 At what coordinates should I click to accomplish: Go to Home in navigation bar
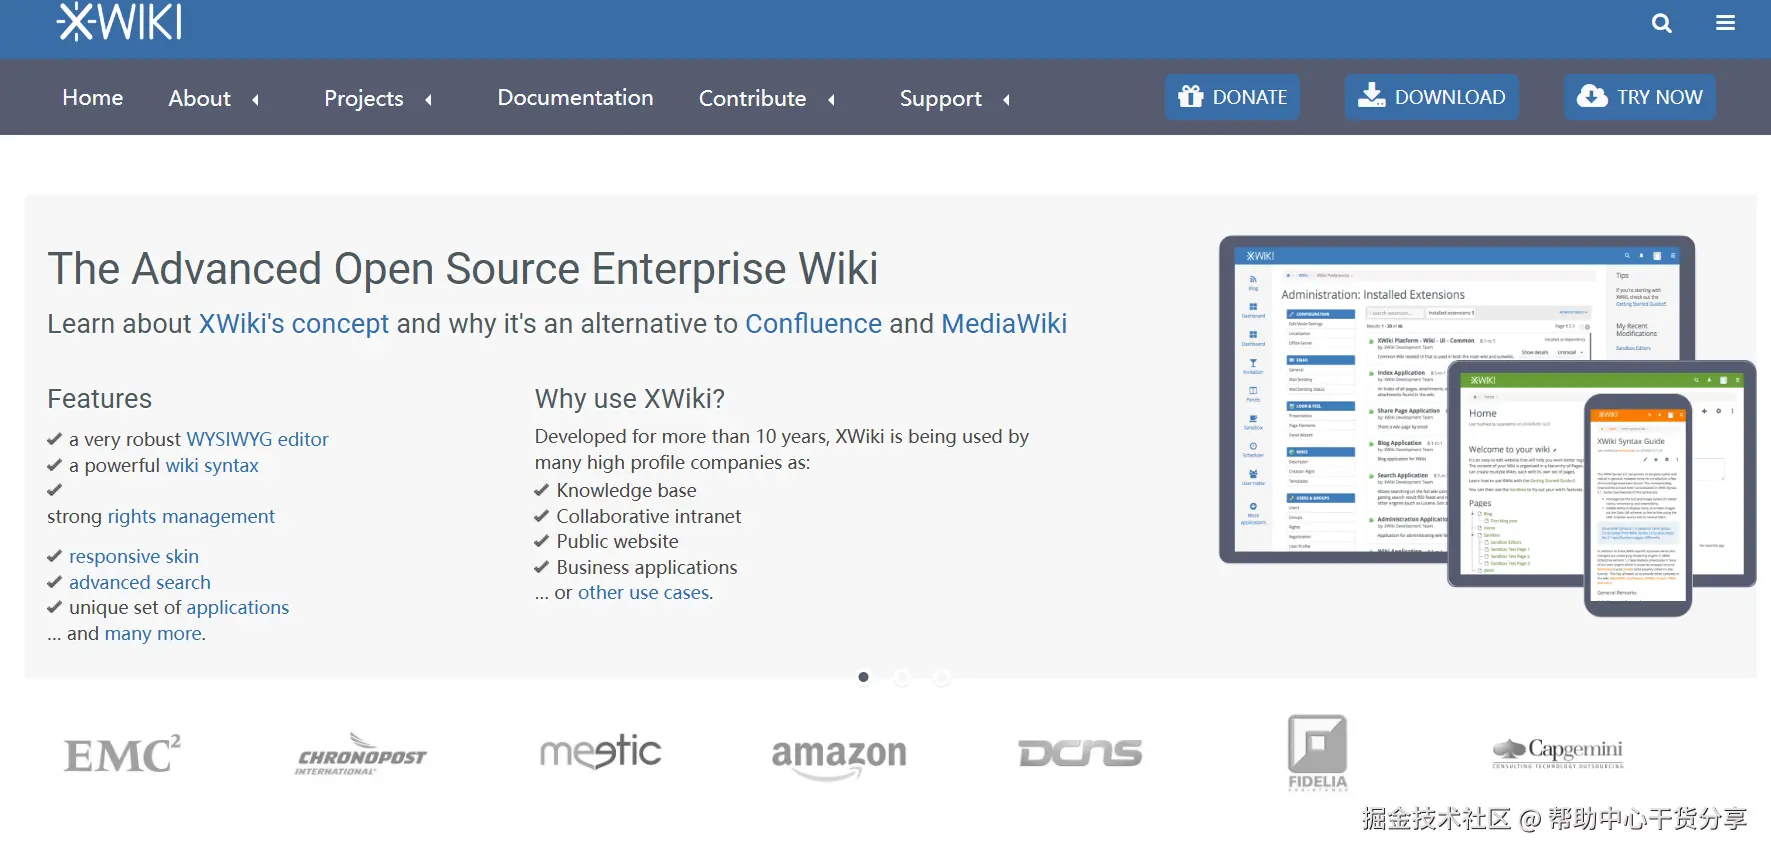93,98
